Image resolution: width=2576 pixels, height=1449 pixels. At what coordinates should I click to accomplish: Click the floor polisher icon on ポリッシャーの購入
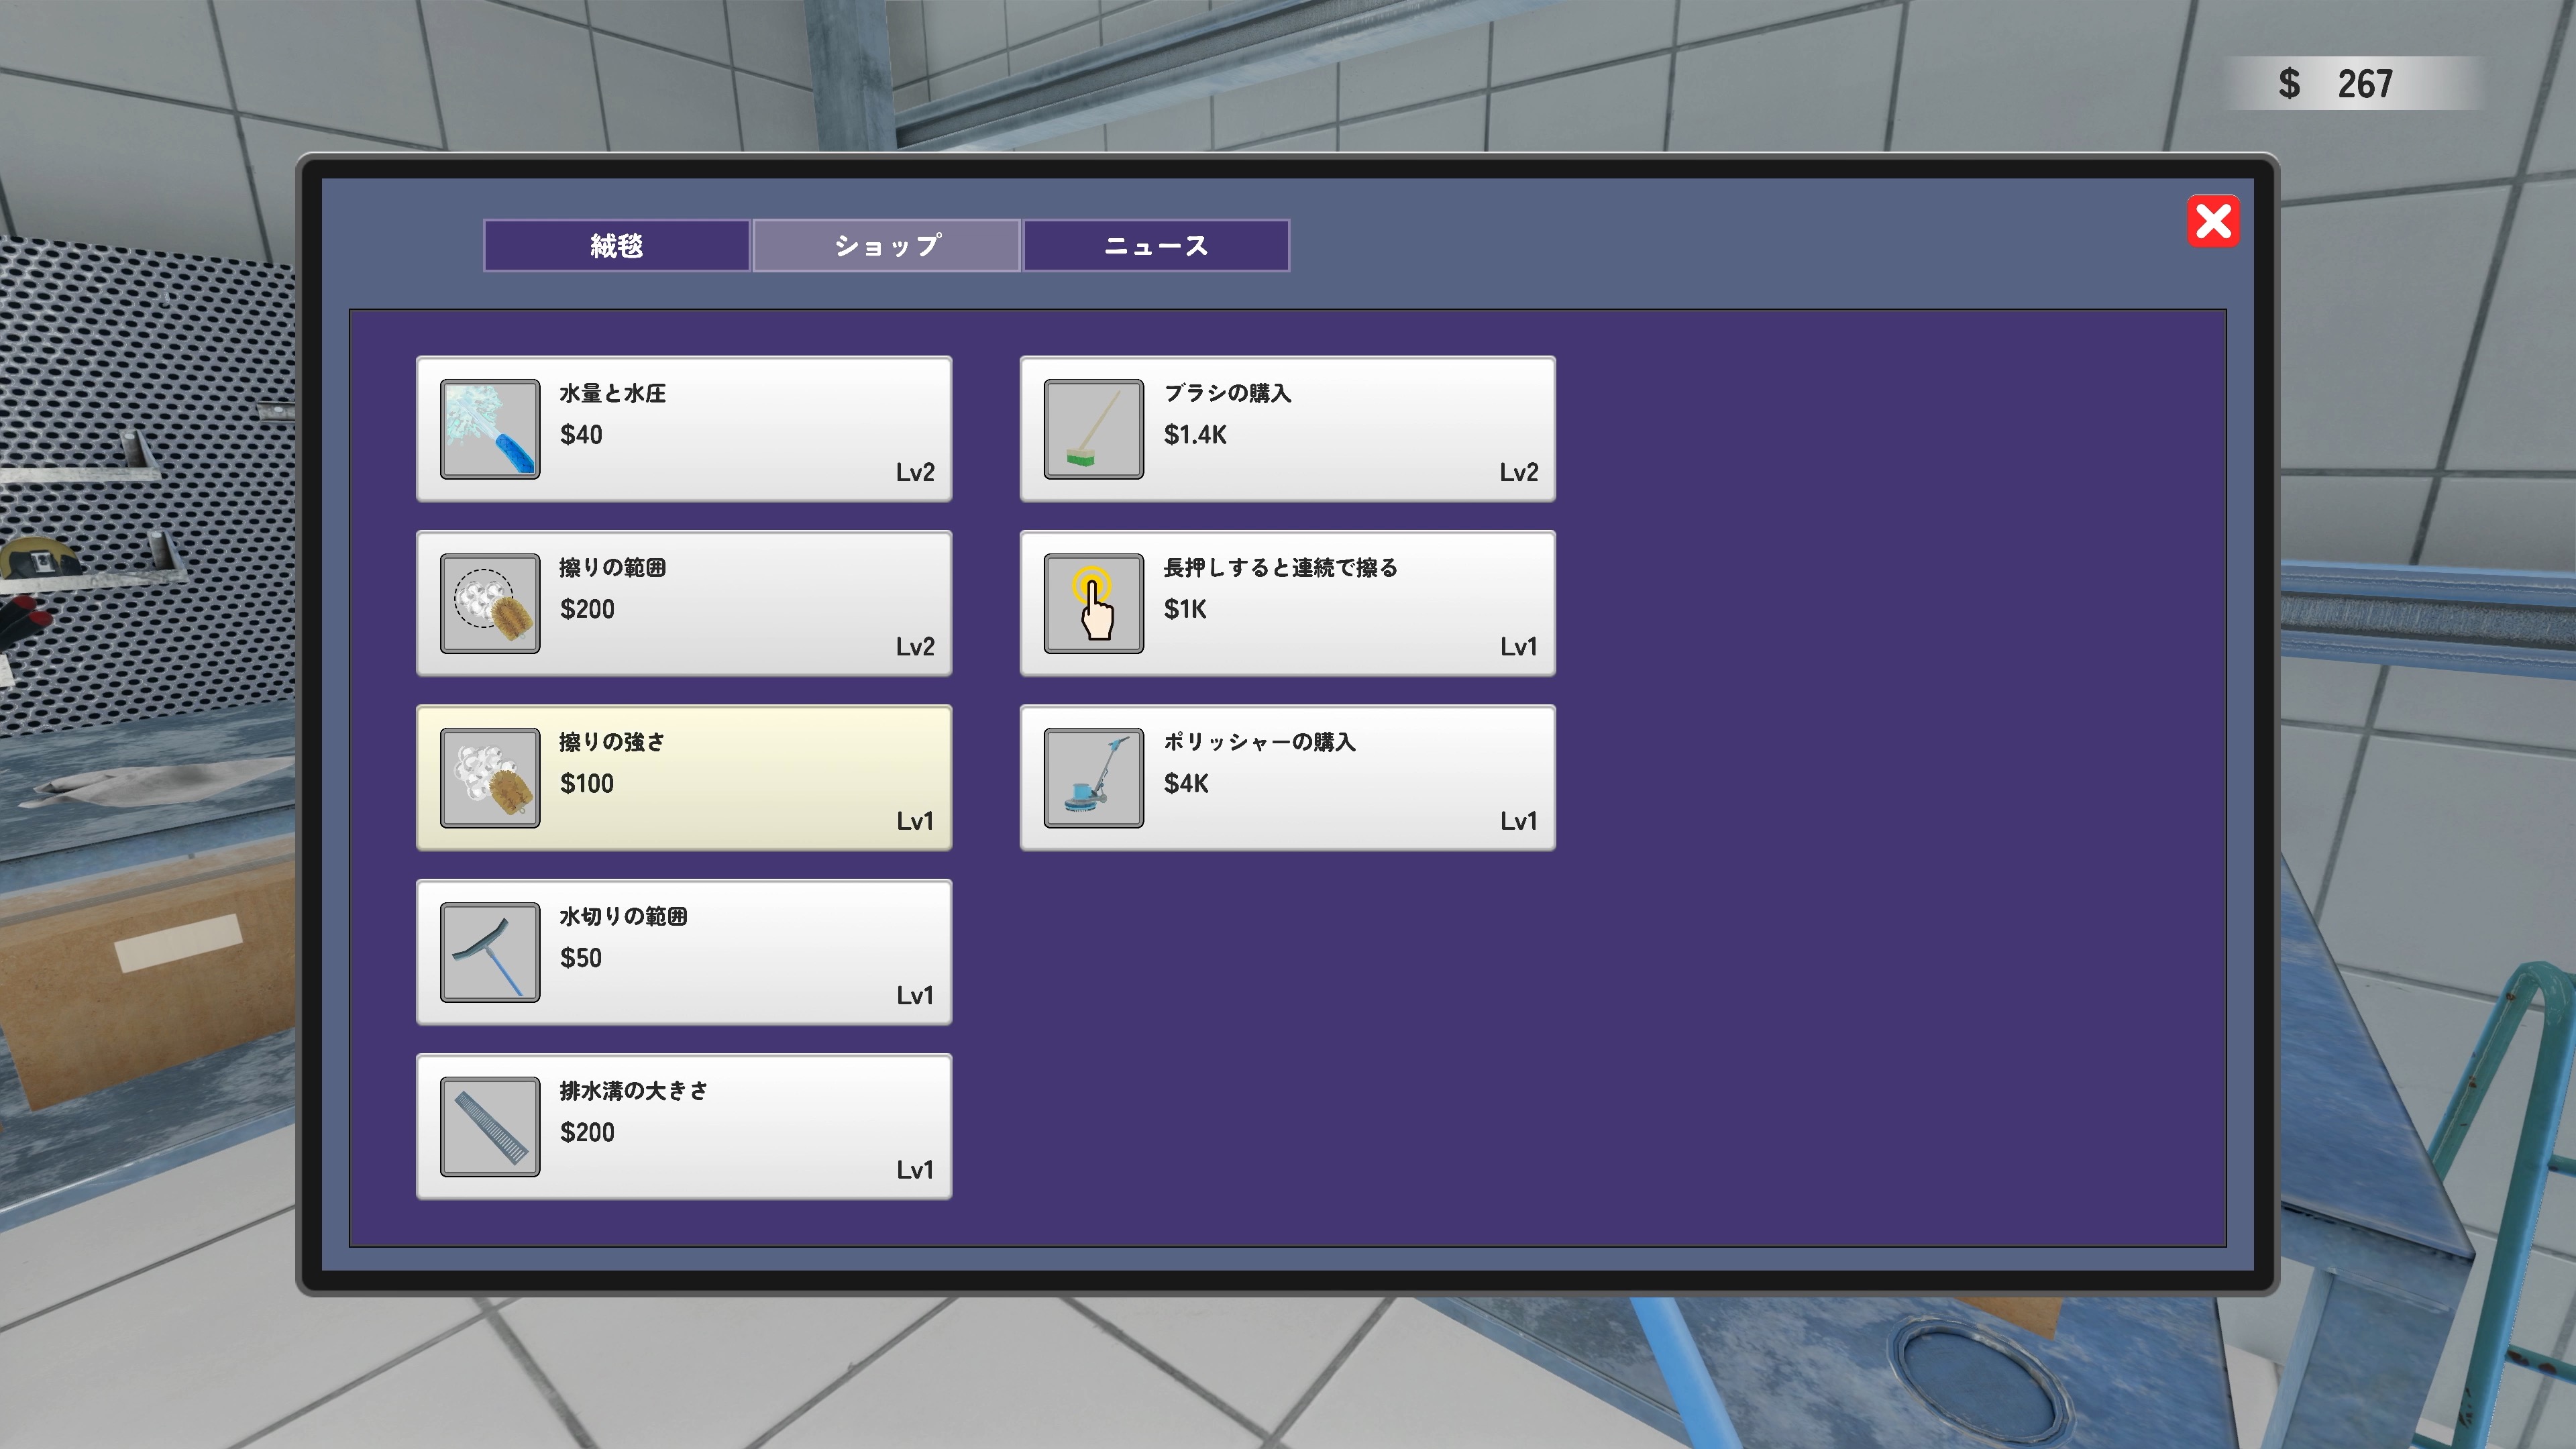pyautogui.click(x=1093, y=778)
